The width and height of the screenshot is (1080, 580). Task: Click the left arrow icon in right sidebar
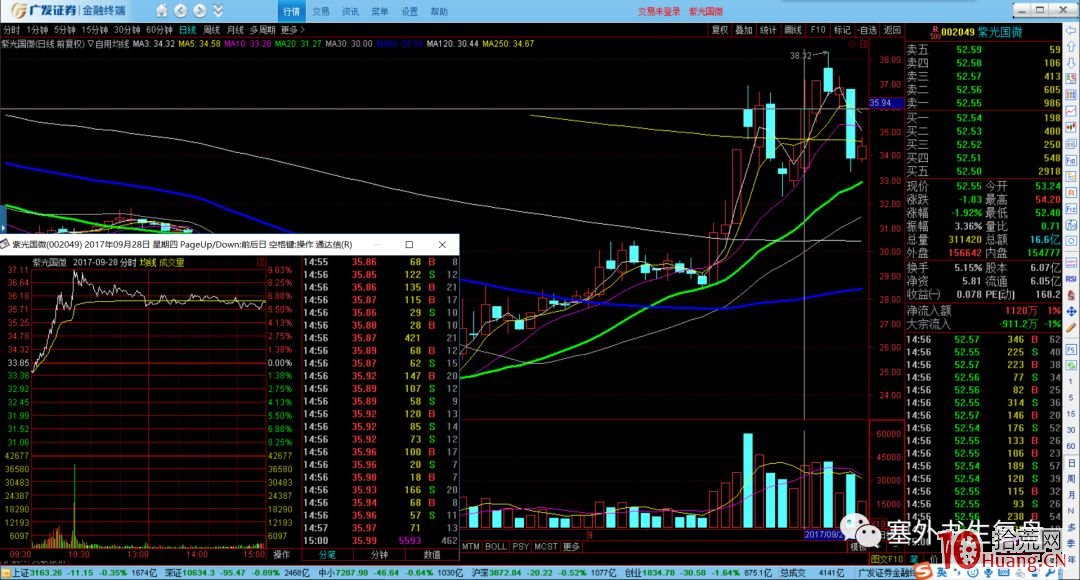1071,30
